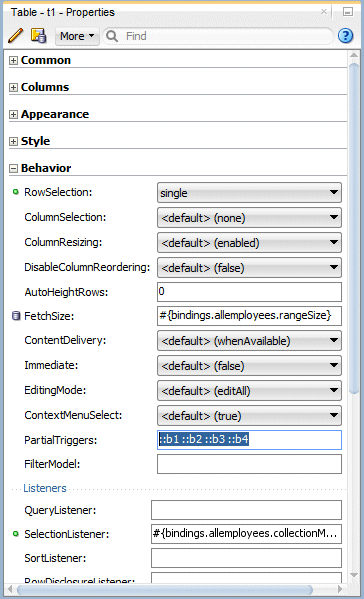The width and height of the screenshot is (364, 599).
Task: Click the QueryListener input field
Action: click(246, 510)
